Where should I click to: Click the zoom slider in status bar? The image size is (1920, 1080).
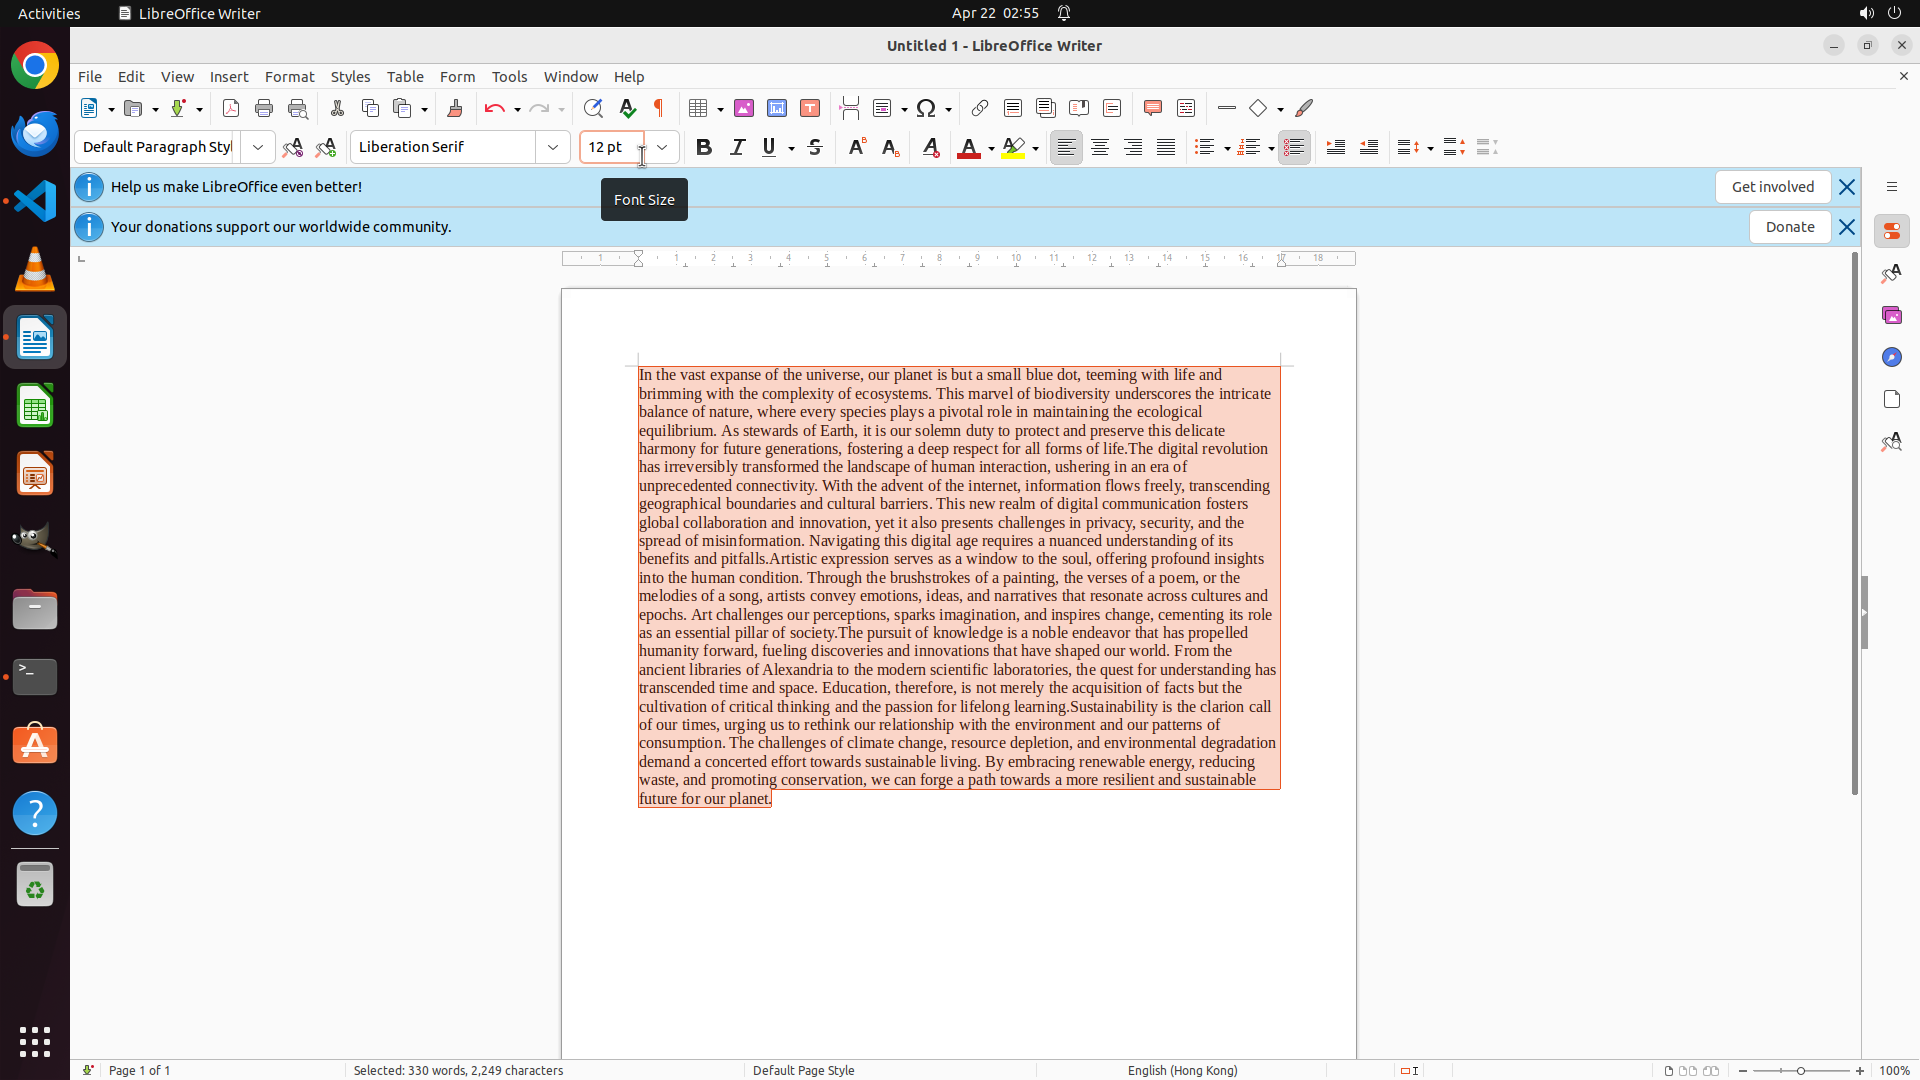[x=1801, y=1070]
